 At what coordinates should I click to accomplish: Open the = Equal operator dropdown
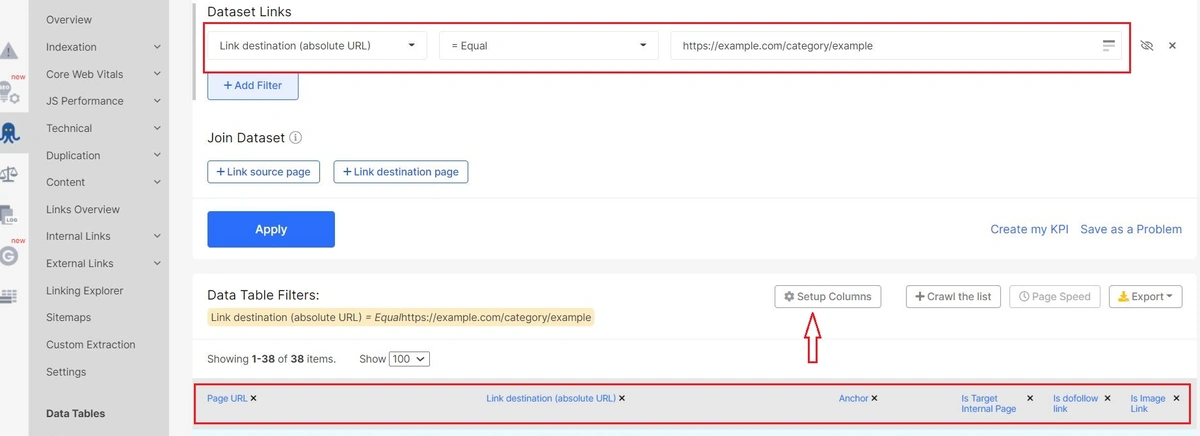[x=548, y=46]
